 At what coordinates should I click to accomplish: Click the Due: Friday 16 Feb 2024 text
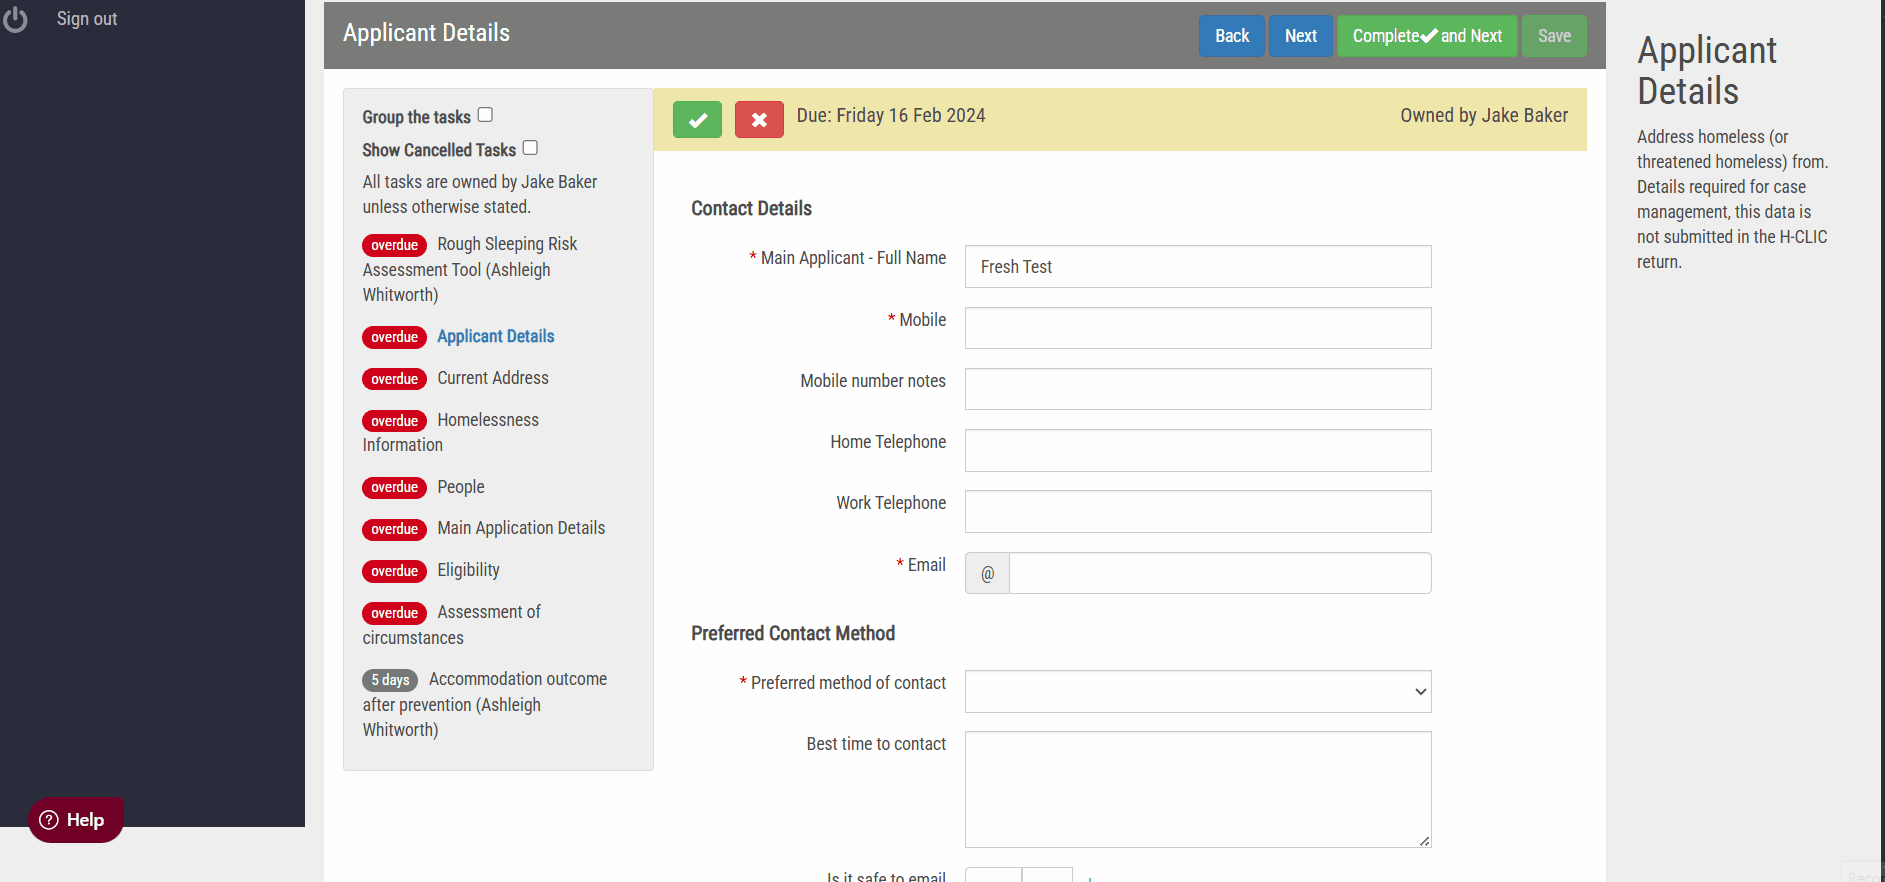tap(891, 115)
